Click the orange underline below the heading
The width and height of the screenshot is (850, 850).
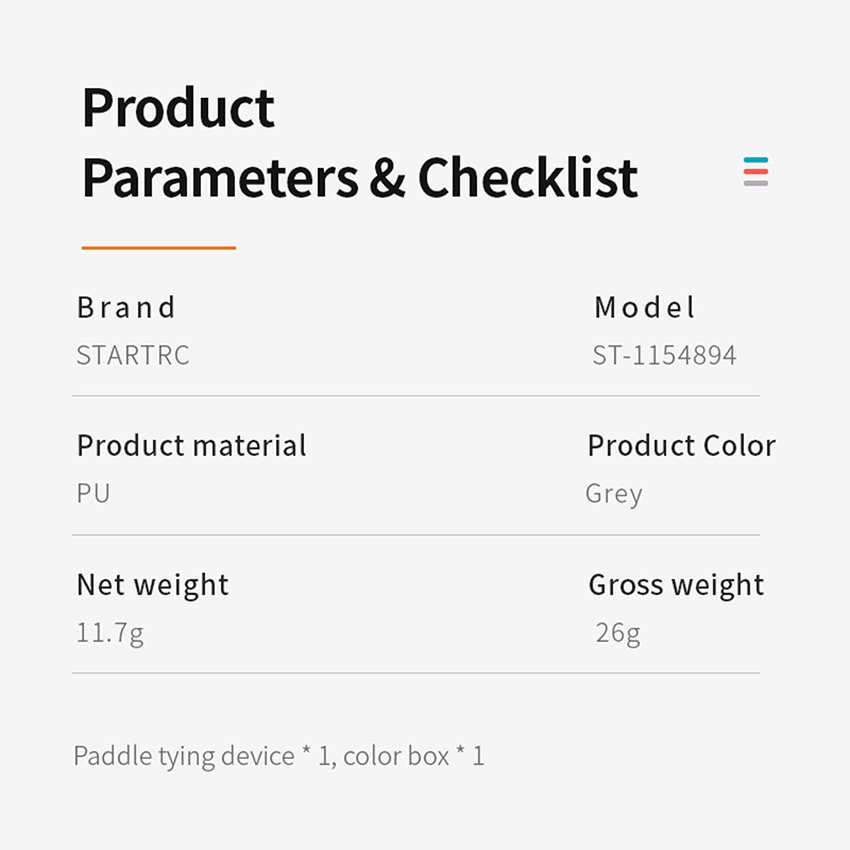pos(159,247)
